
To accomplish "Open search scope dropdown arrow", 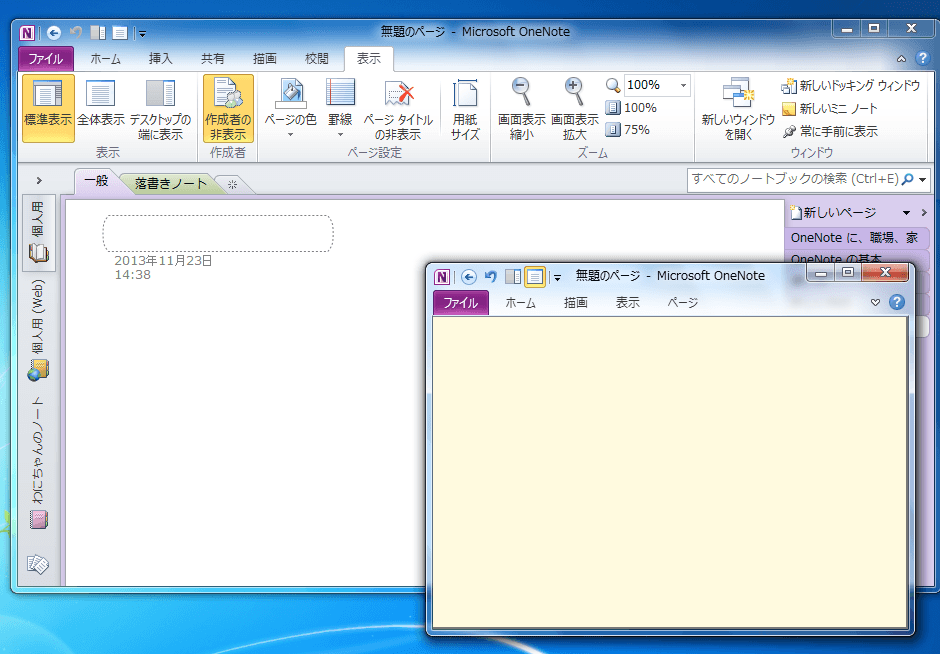I will pos(922,179).
